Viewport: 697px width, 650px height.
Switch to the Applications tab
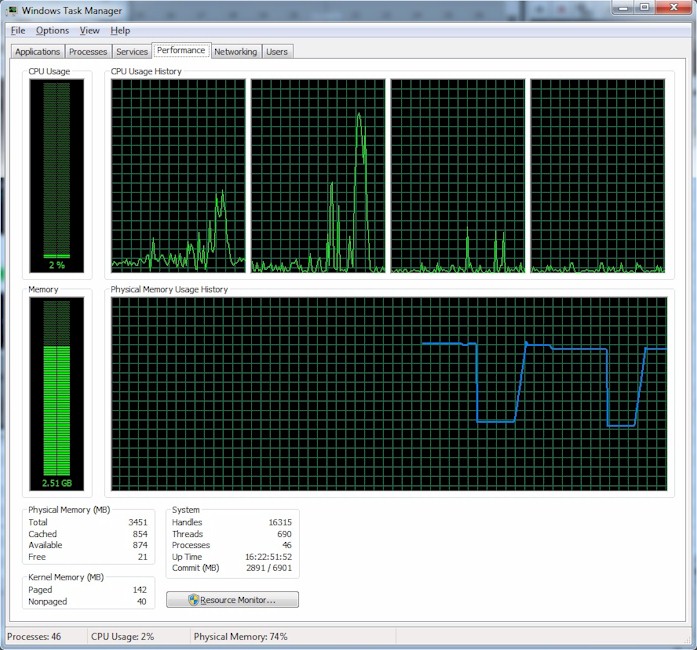pos(38,52)
